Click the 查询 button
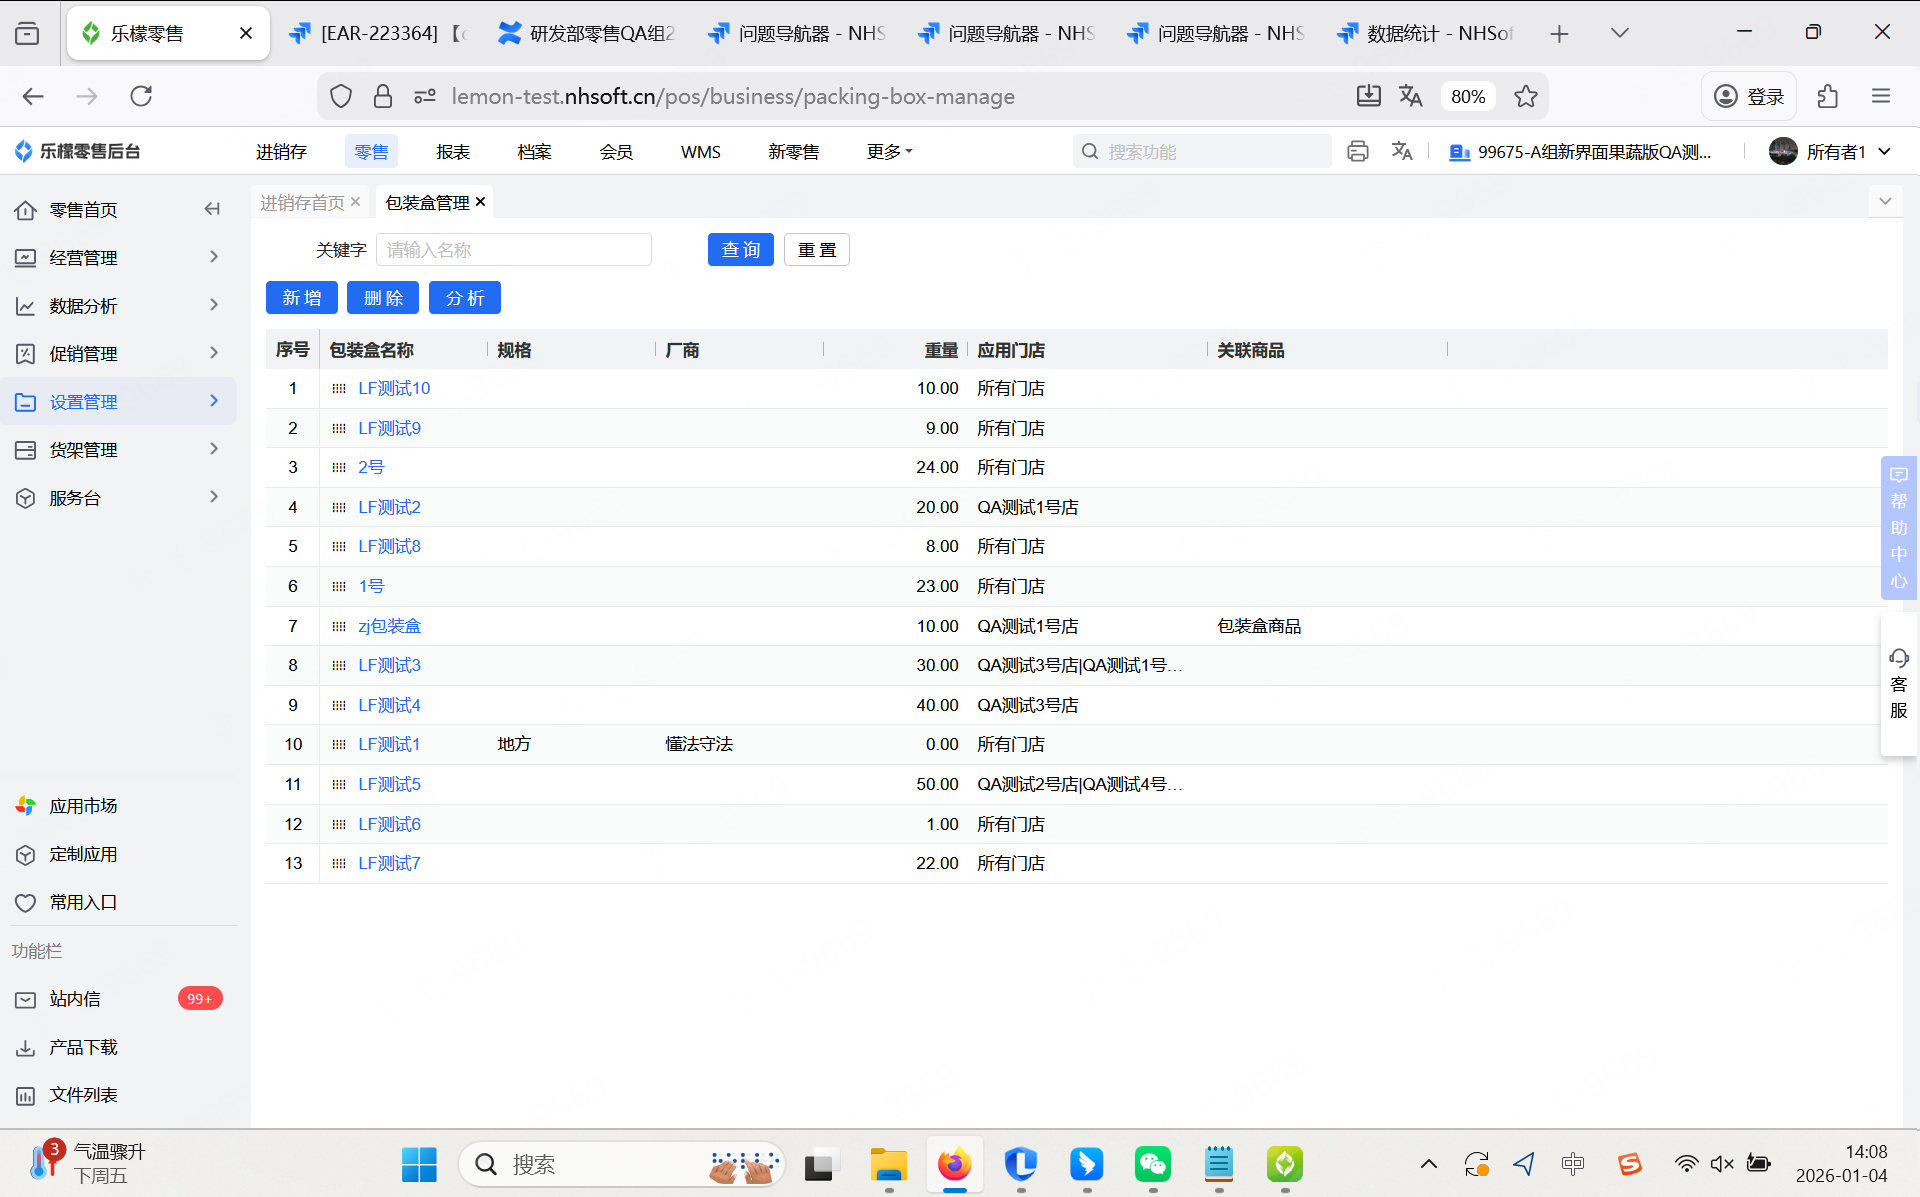The image size is (1920, 1197). pyautogui.click(x=740, y=249)
